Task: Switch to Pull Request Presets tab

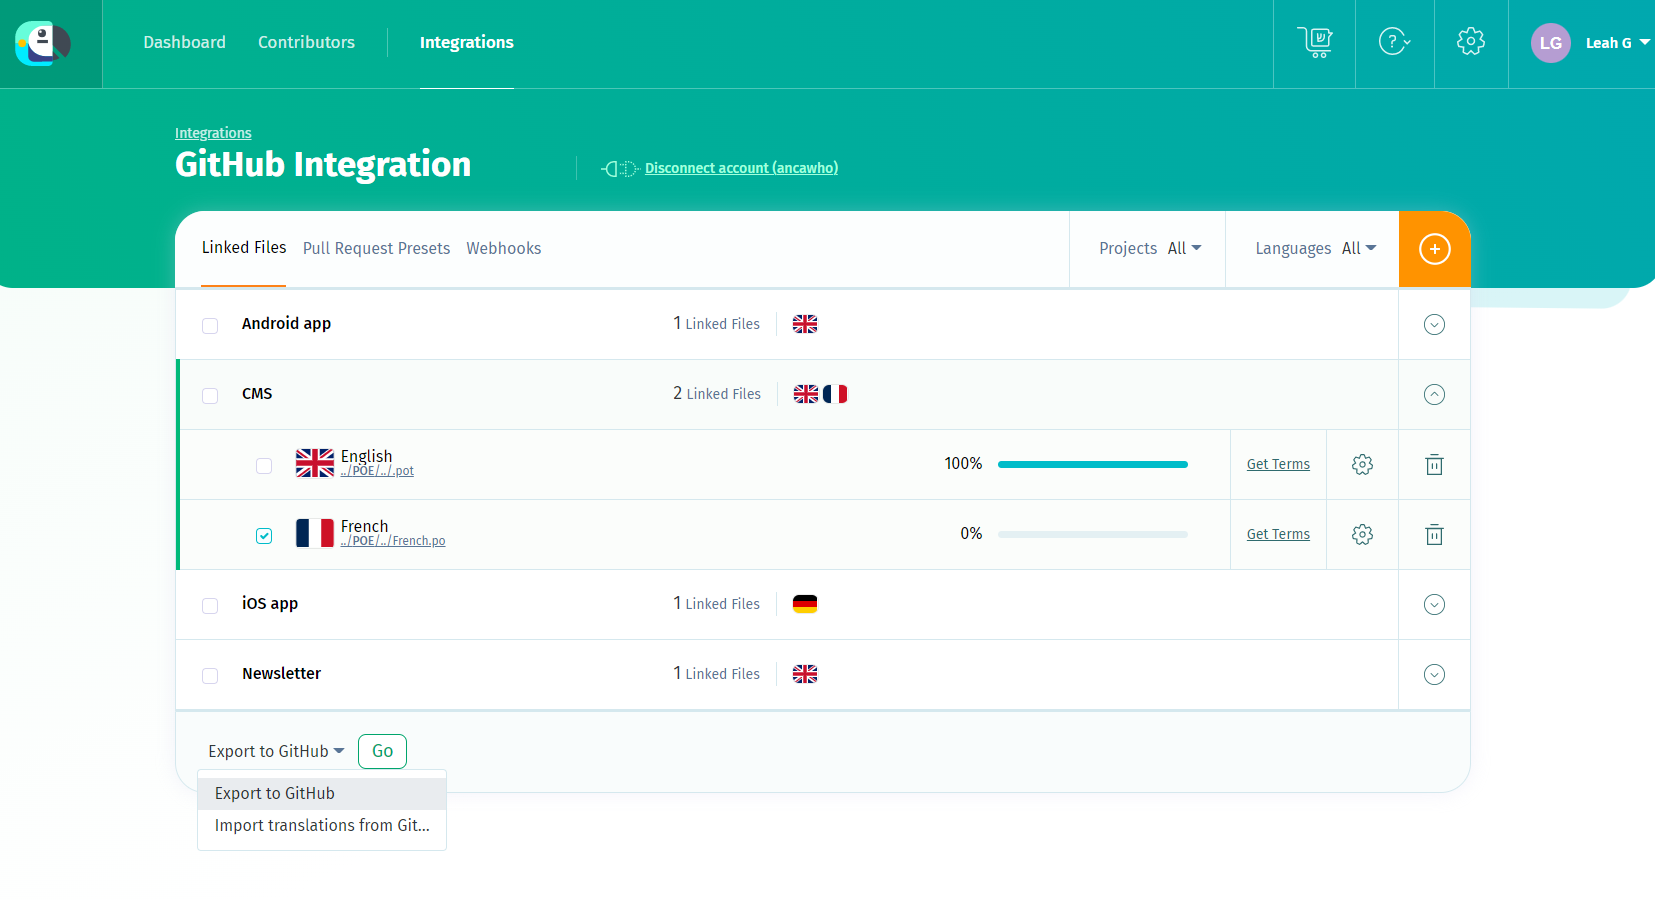Action: pyautogui.click(x=376, y=248)
